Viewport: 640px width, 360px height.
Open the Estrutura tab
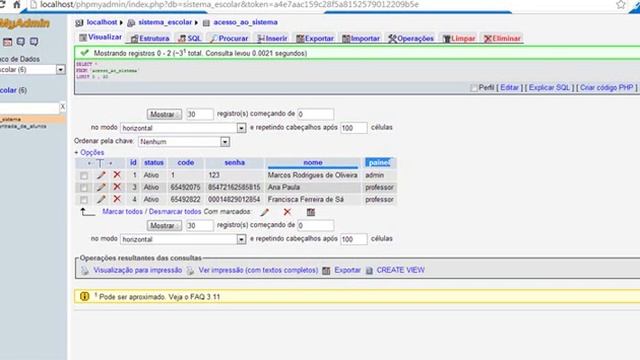coord(150,38)
